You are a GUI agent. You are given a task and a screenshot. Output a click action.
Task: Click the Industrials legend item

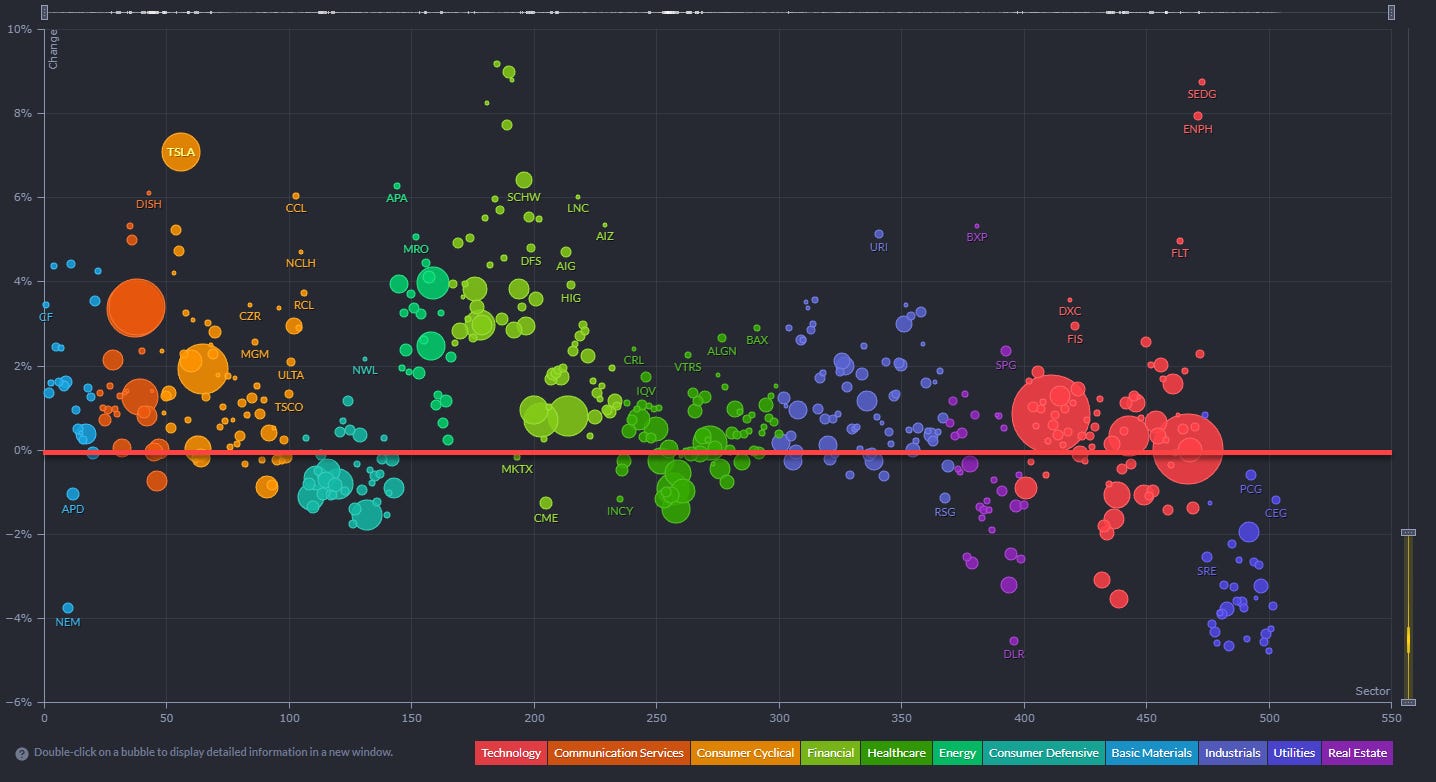pyautogui.click(x=1232, y=753)
